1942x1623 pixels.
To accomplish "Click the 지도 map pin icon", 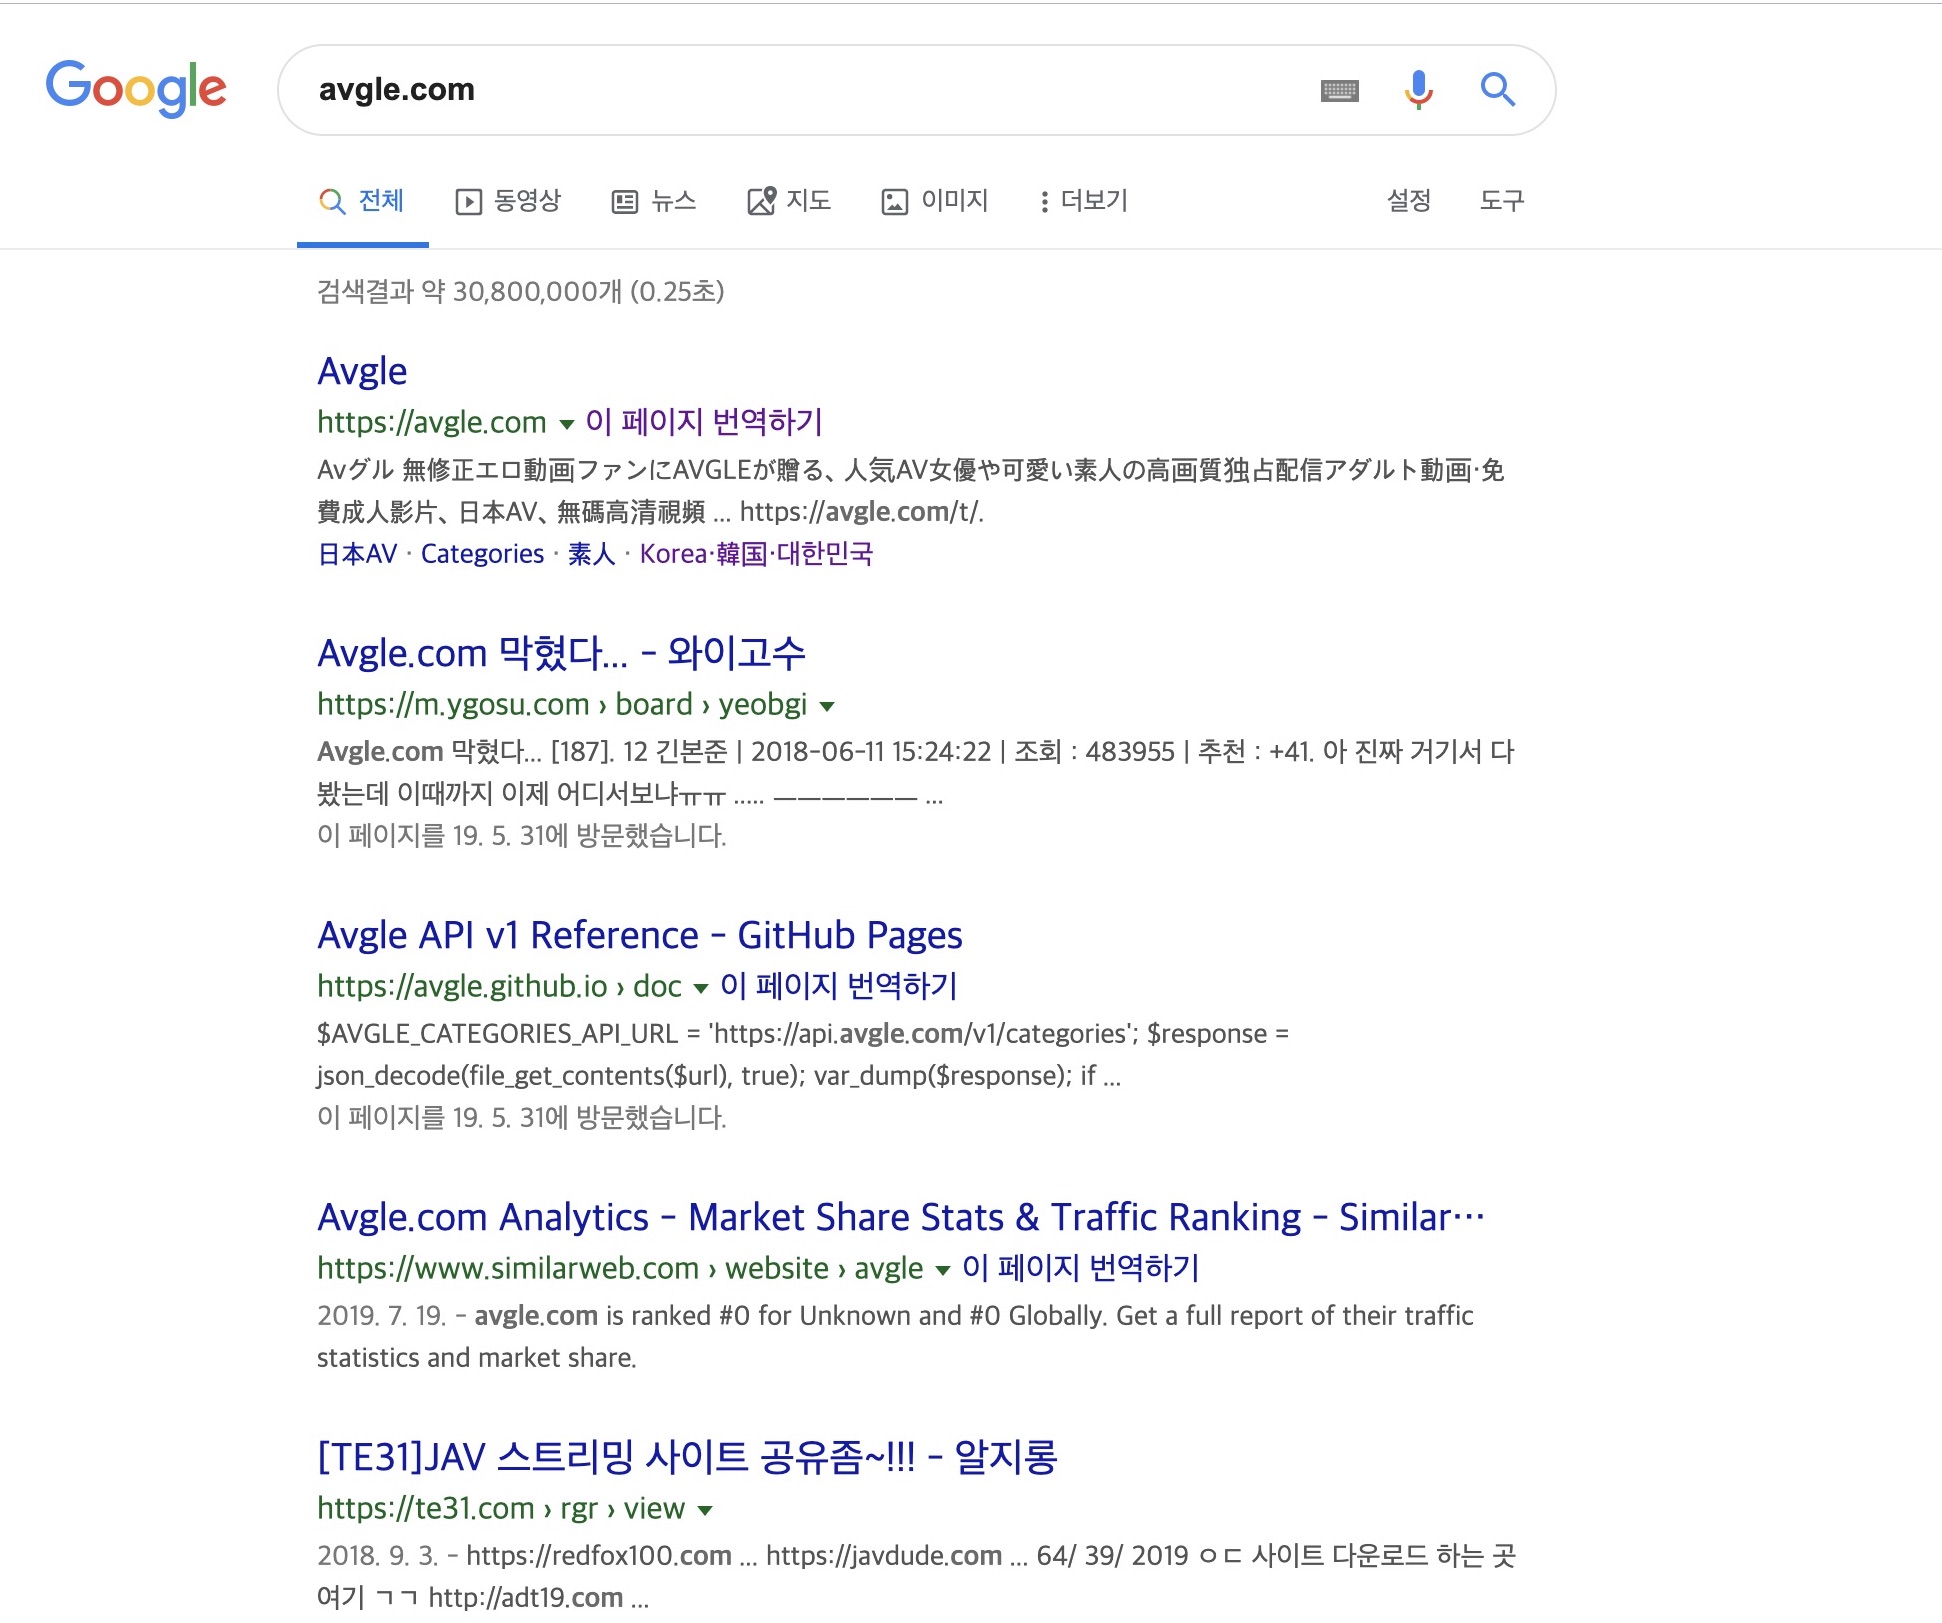I will [761, 201].
